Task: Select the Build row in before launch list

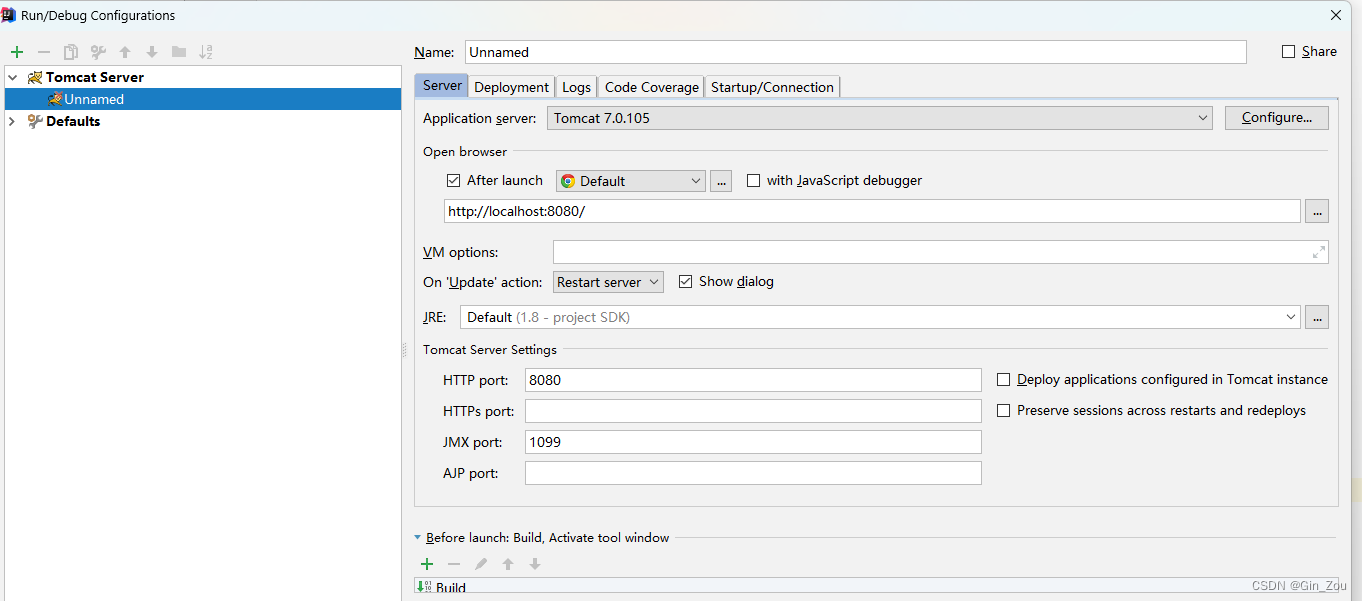Action: click(875, 587)
